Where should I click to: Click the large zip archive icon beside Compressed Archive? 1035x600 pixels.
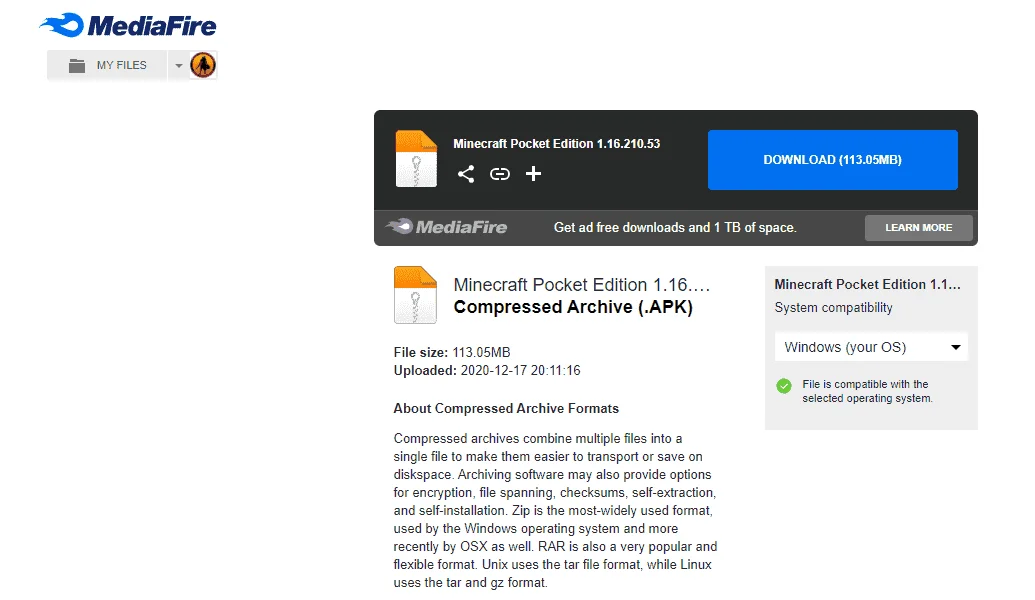pyautogui.click(x=415, y=295)
